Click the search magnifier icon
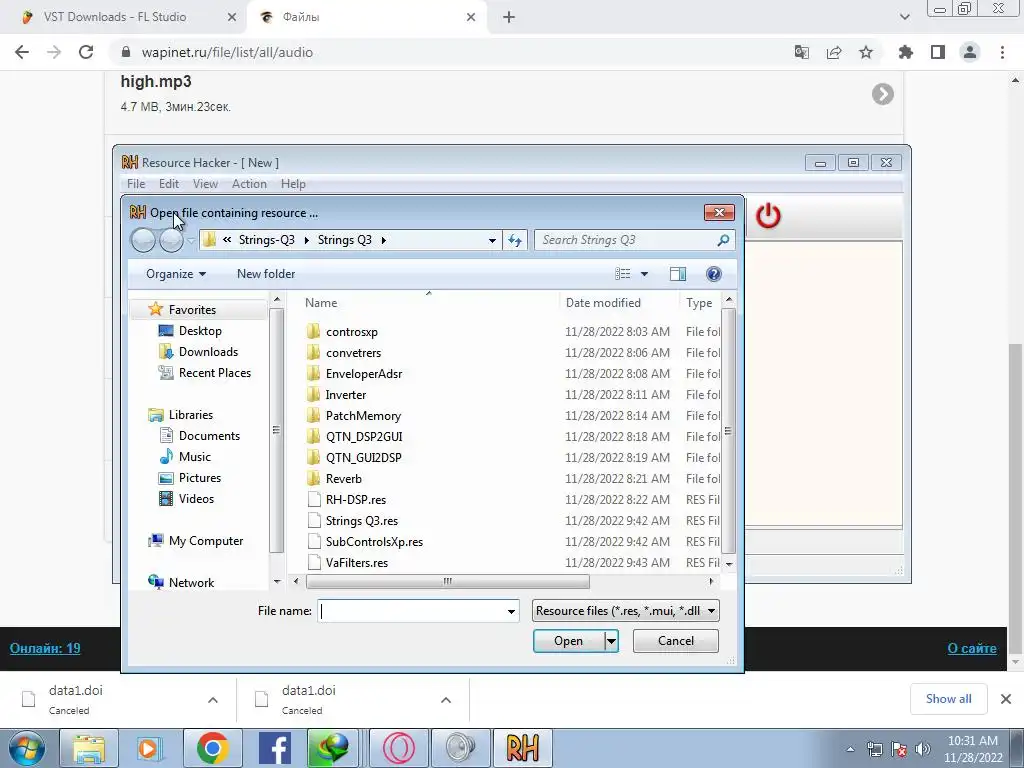 [723, 240]
